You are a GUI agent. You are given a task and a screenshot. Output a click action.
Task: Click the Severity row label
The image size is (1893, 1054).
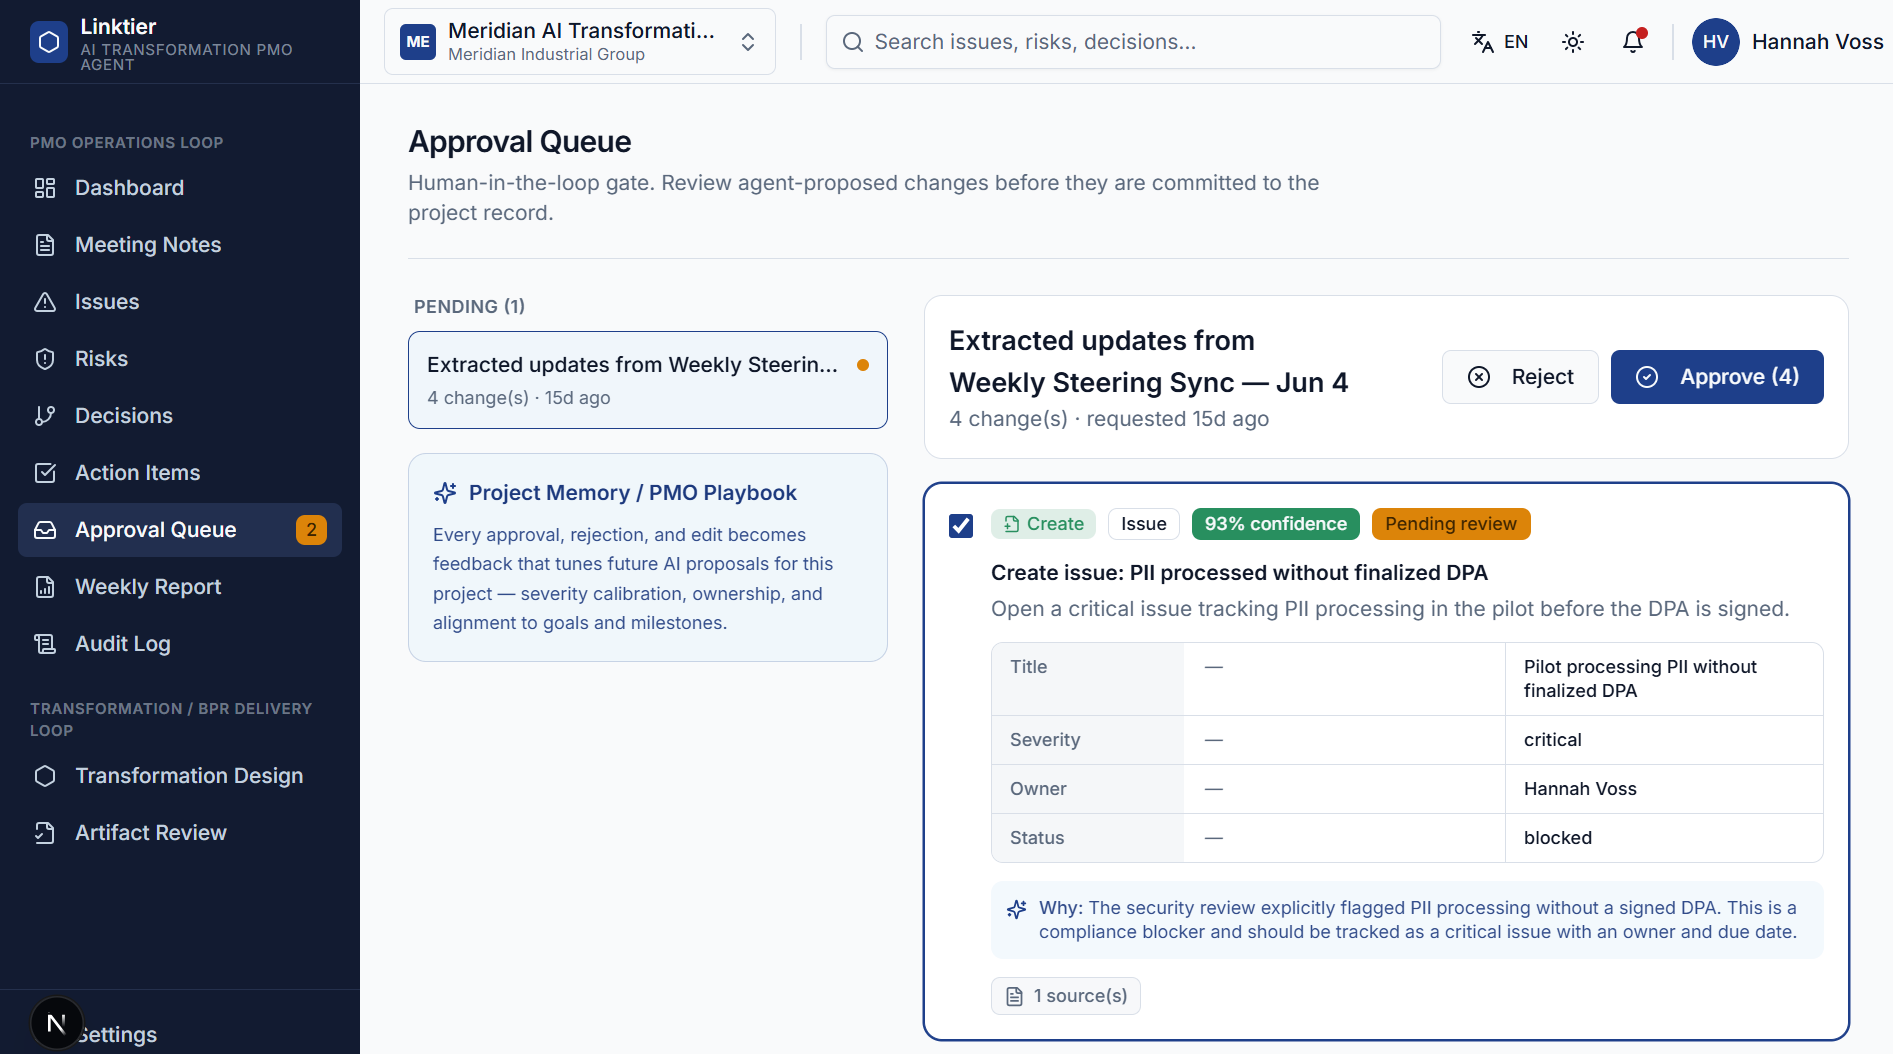tap(1045, 740)
